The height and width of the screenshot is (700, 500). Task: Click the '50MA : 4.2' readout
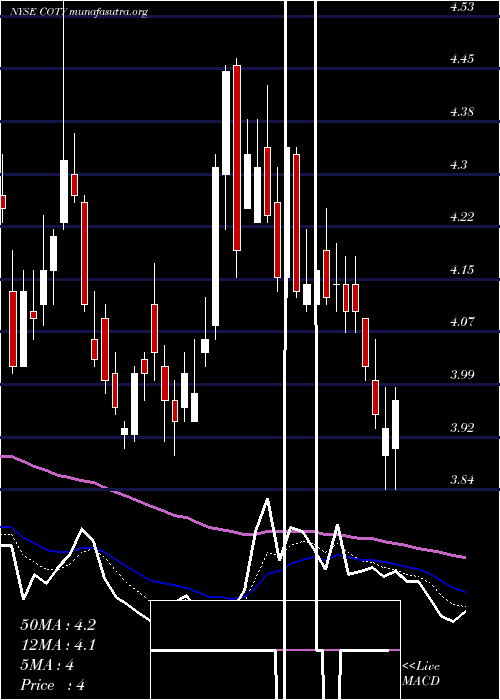click(58, 625)
